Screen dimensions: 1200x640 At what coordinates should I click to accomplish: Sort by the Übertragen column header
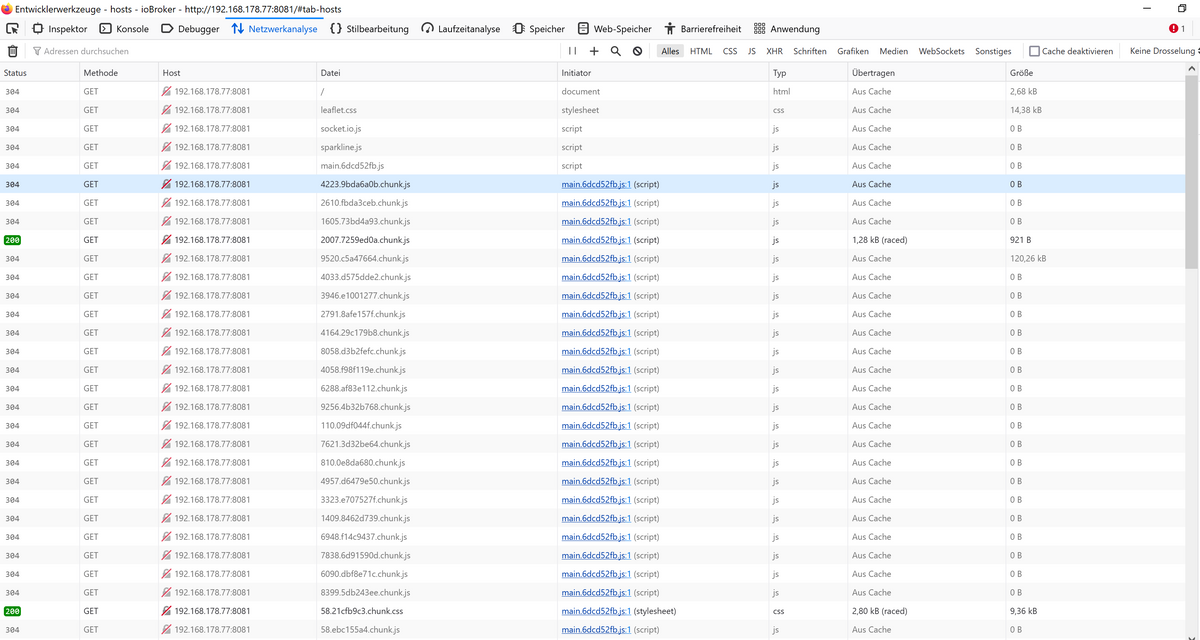coord(927,73)
